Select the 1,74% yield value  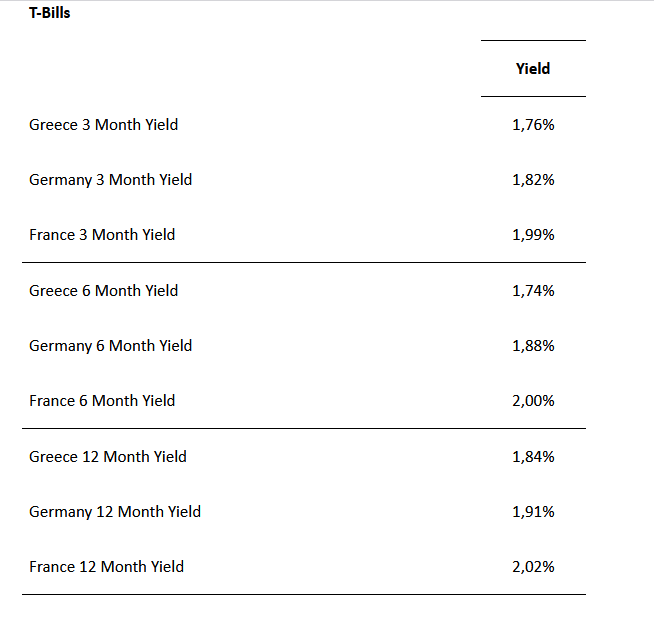533,291
